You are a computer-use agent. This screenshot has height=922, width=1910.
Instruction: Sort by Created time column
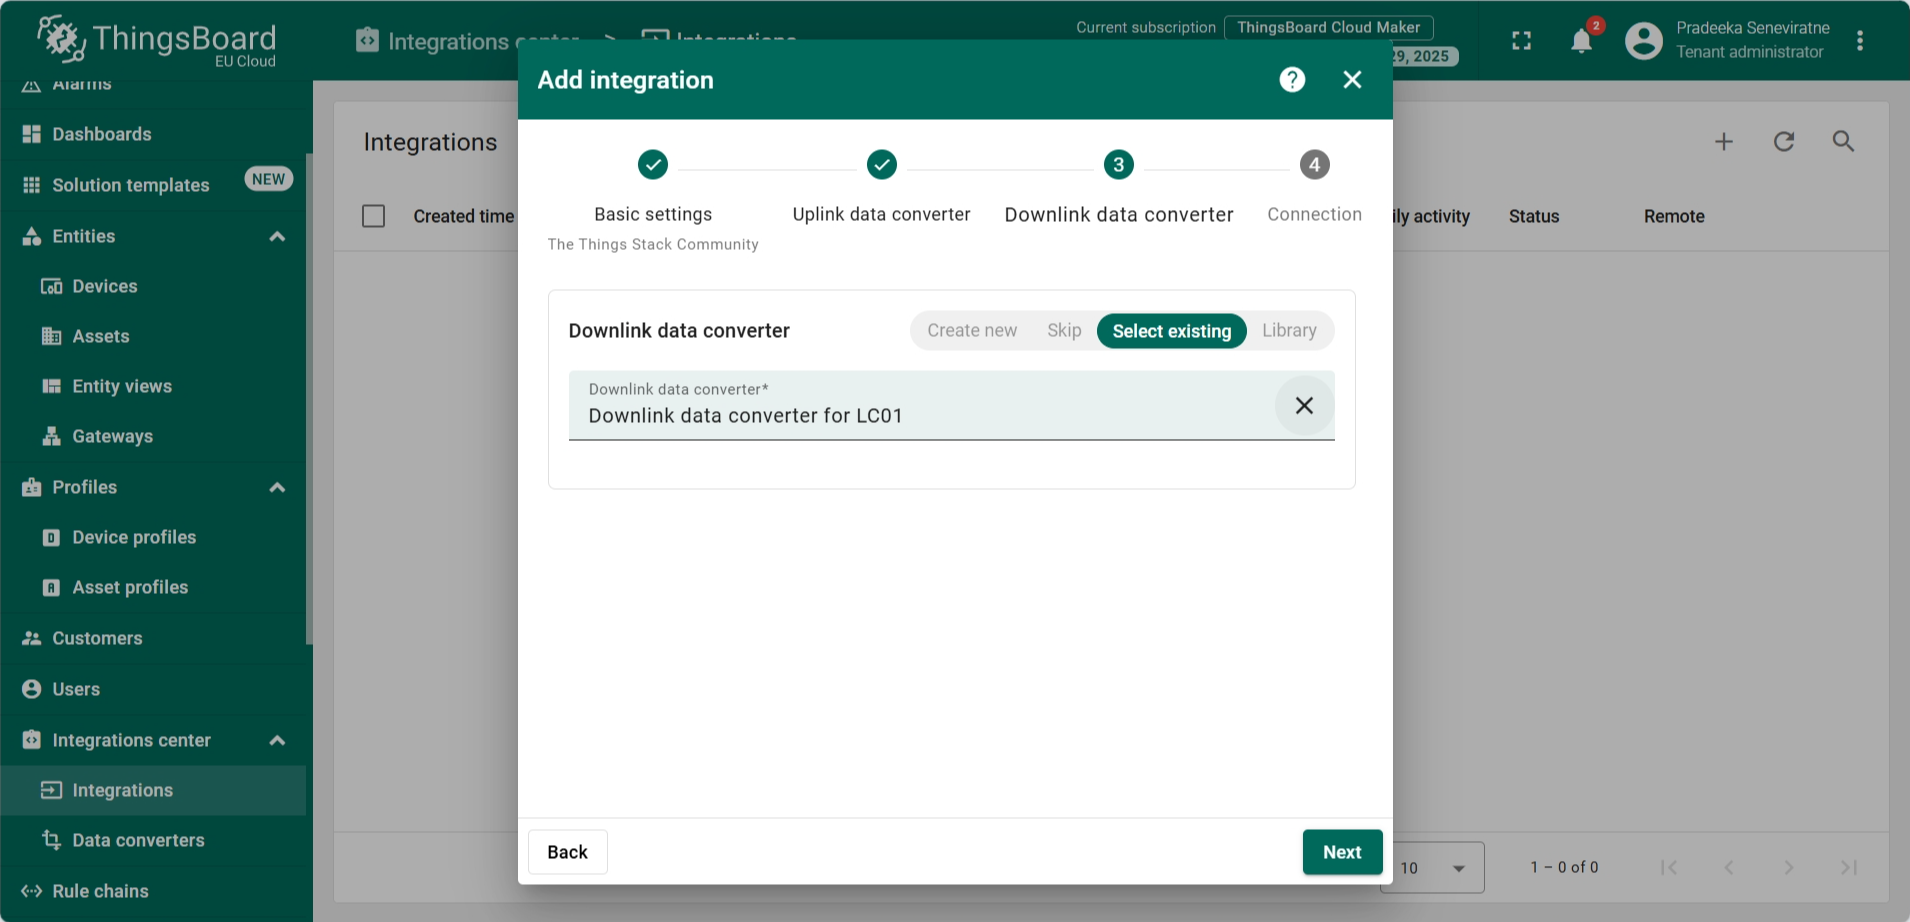coord(463,216)
